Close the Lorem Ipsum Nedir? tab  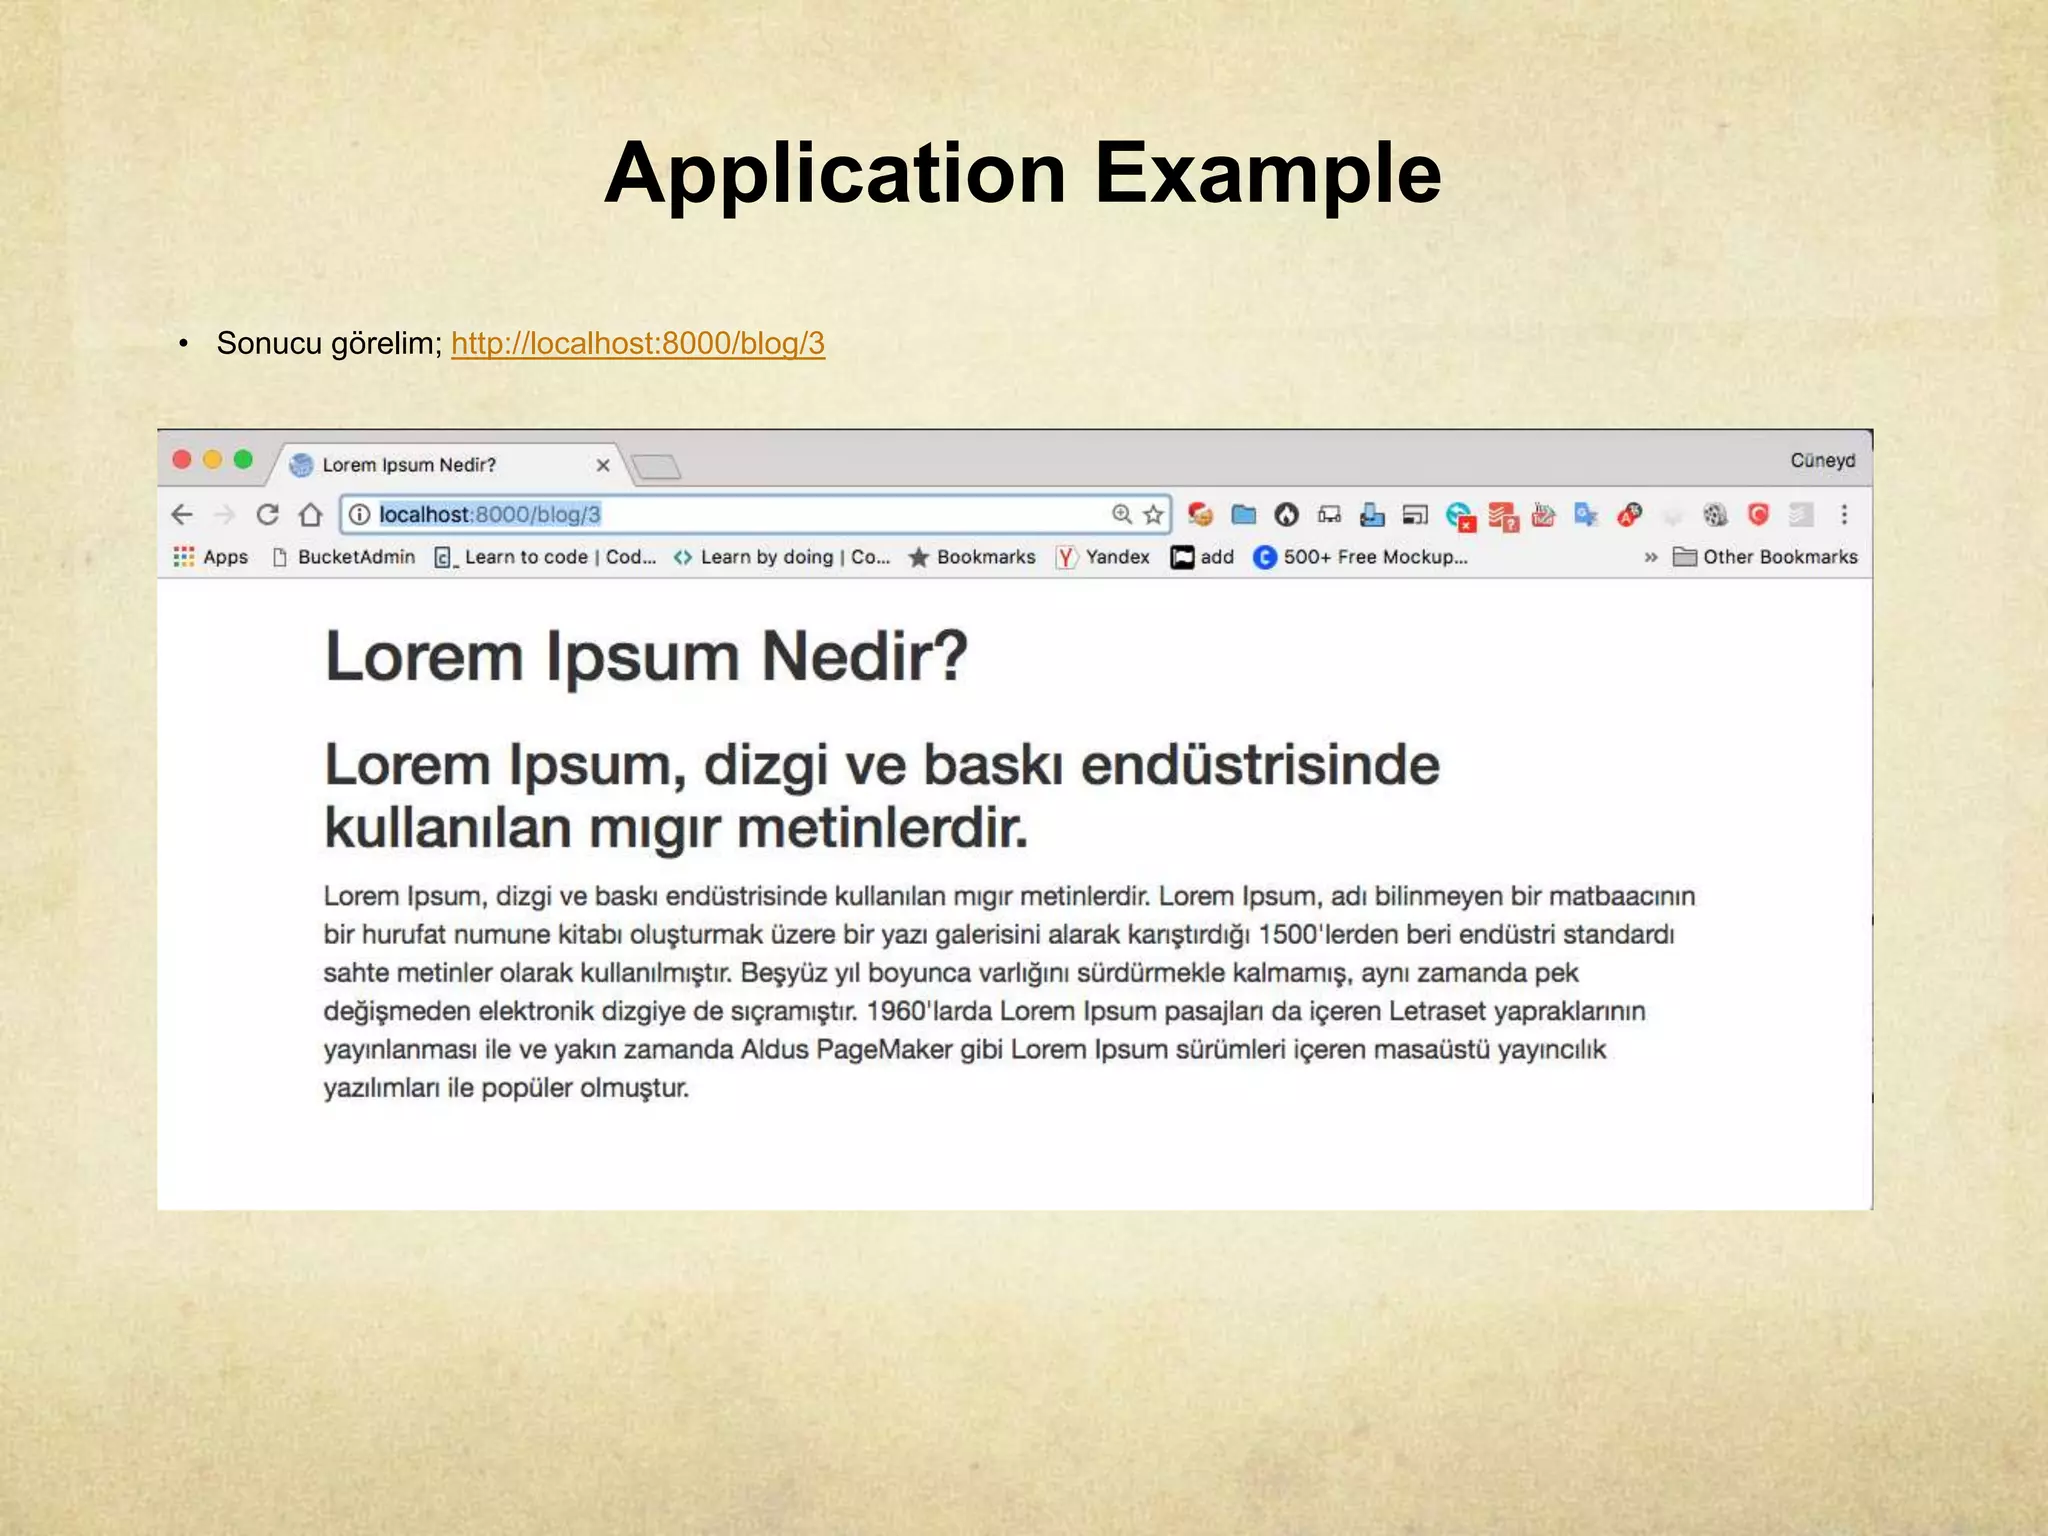tap(603, 465)
